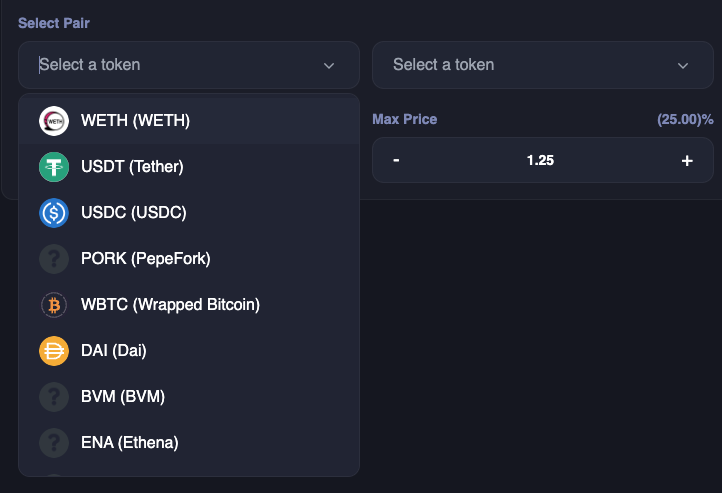Expand the second token dropdown chevron
The width and height of the screenshot is (722, 493).
click(x=683, y=66)
